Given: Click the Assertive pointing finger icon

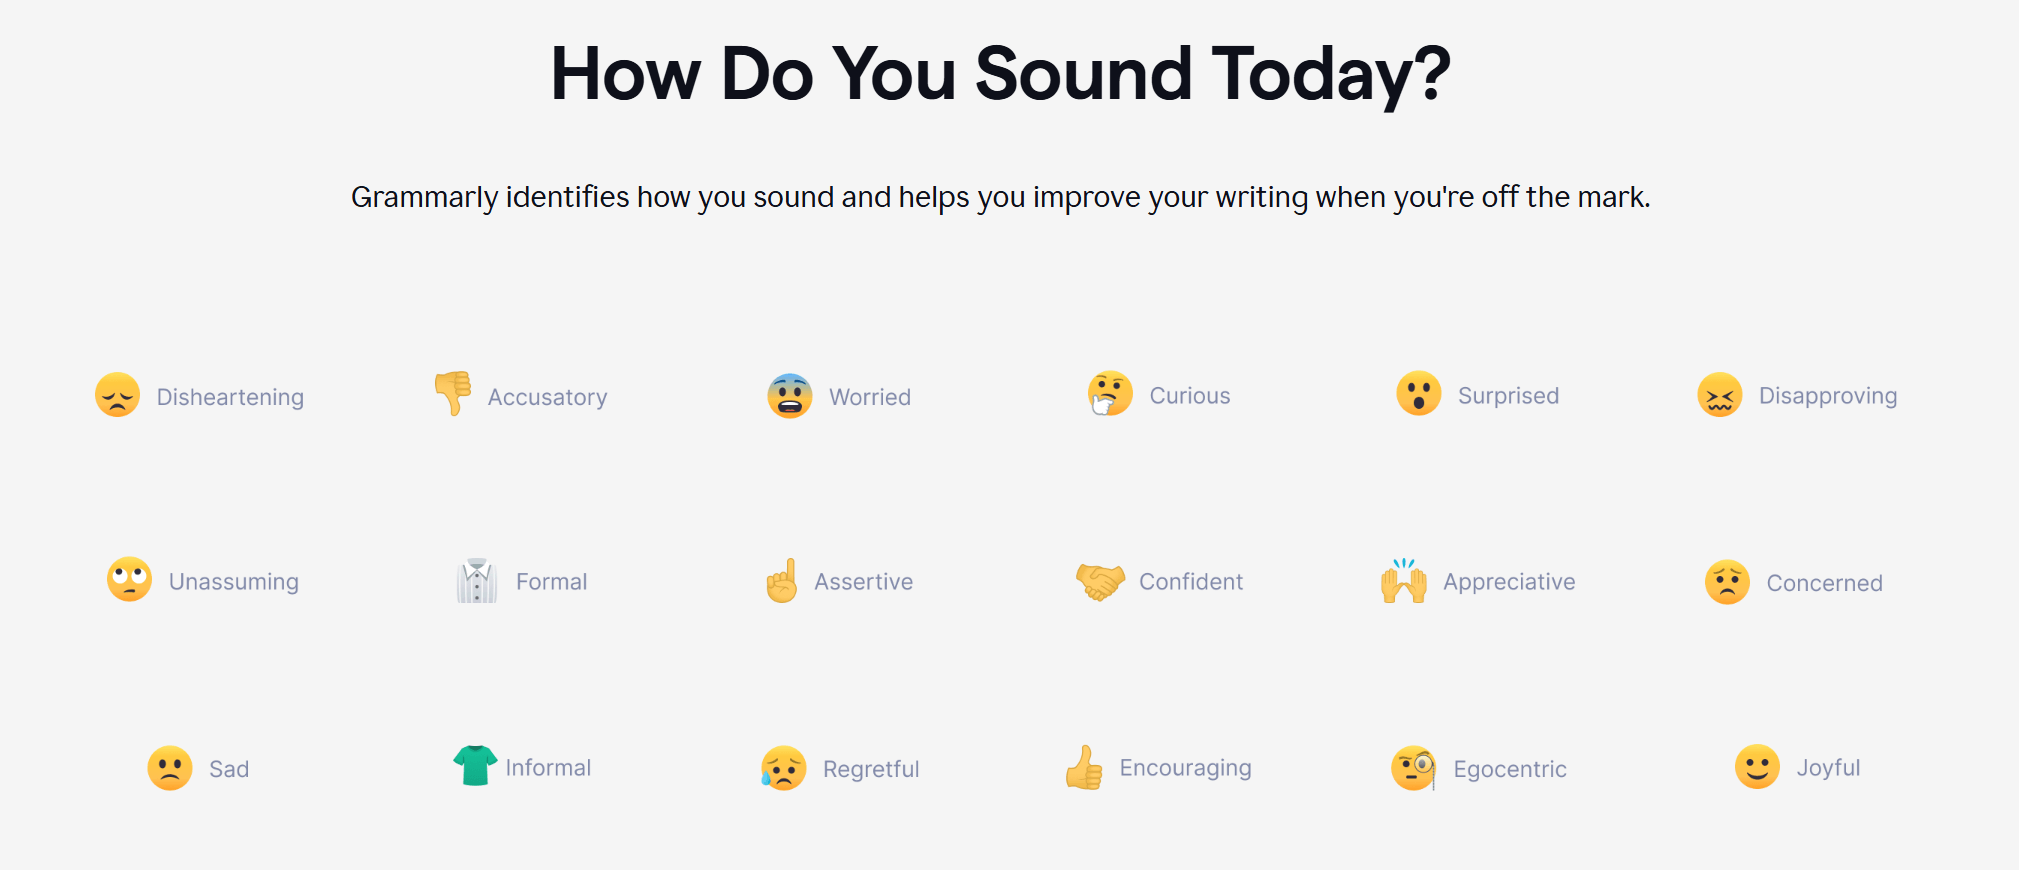Looking at the screenshot, I should tap(782, 581).
